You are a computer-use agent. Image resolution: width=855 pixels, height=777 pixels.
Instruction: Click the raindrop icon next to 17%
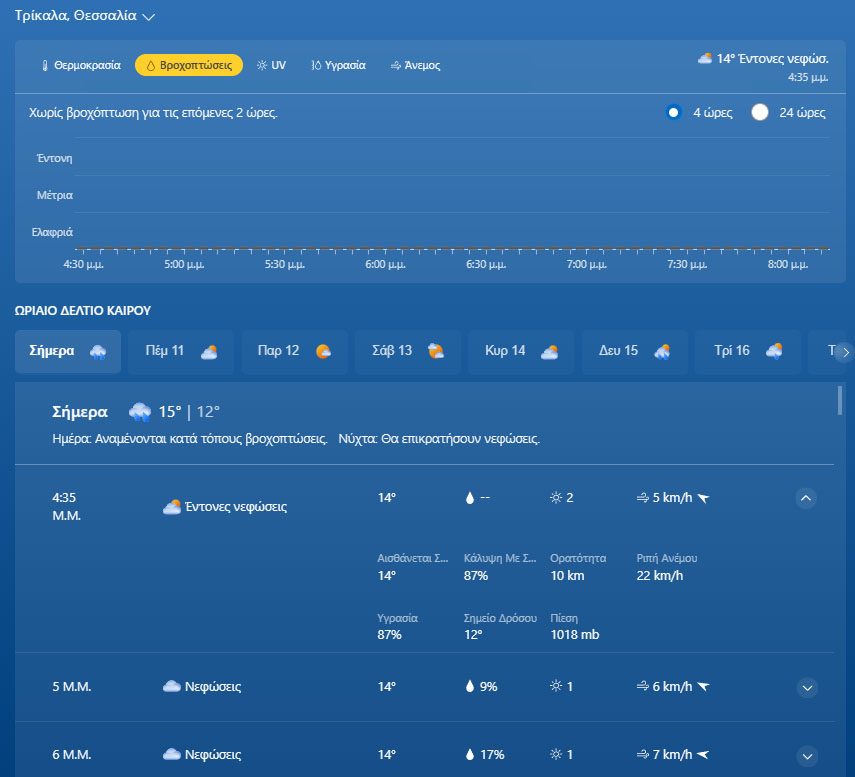[x=470, y=755]
